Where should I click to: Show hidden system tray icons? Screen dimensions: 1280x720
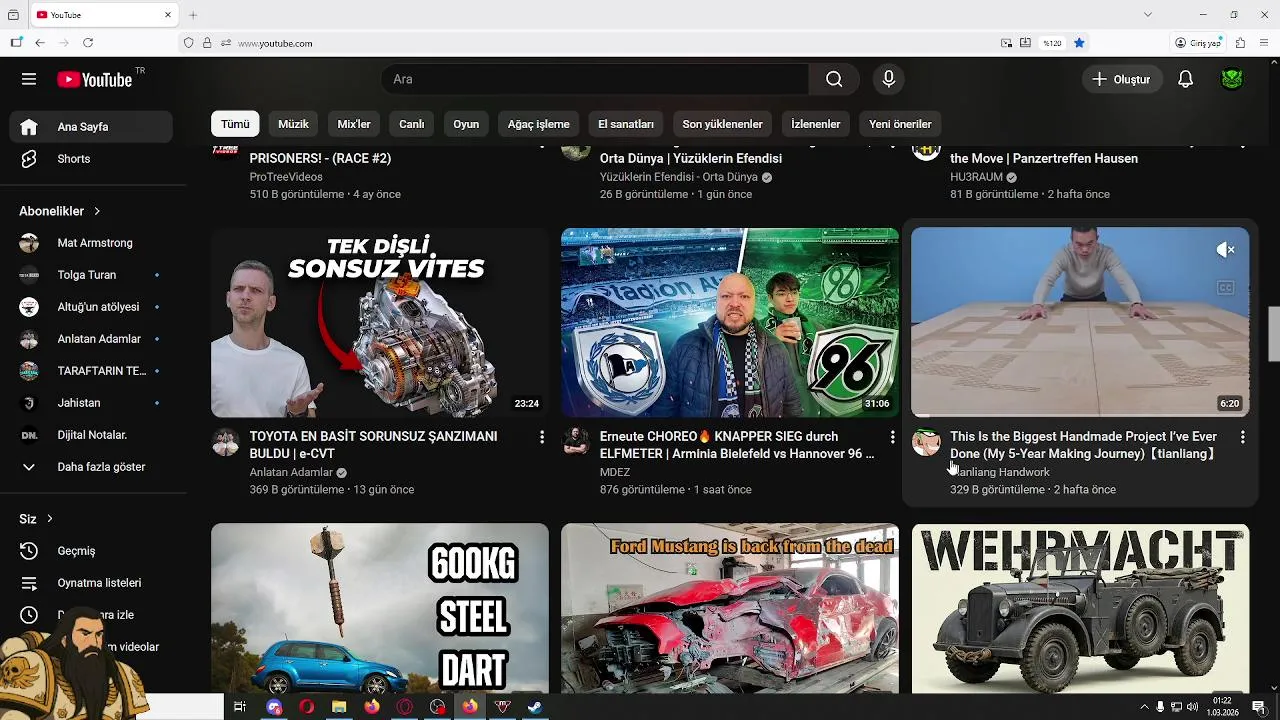[1144, 707]
